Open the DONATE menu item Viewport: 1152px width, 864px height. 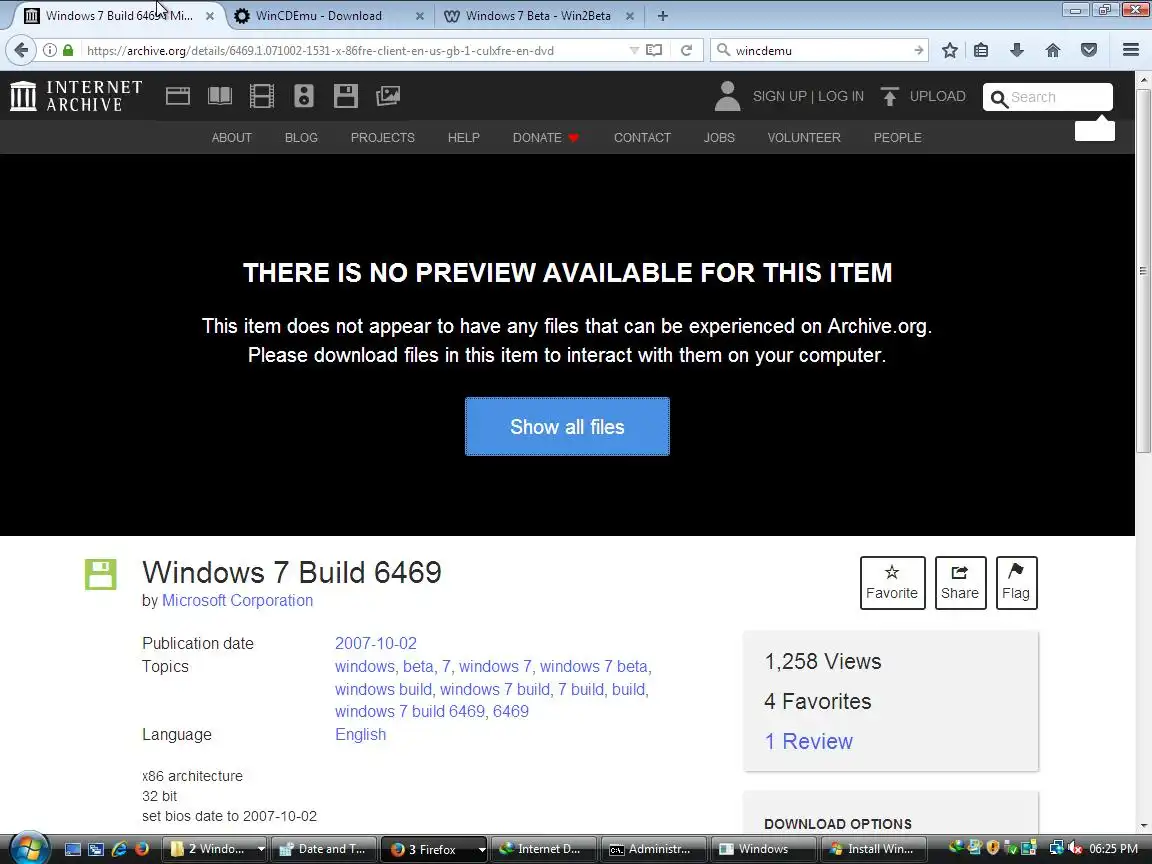[546, 137]
